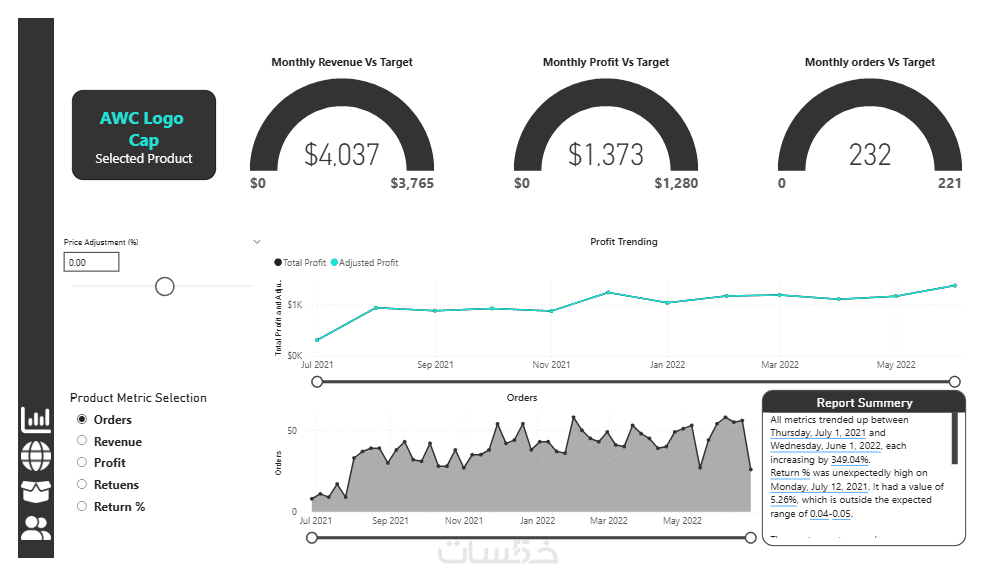Click the Price Adjustment value input box
Viewport: 996px width, 576px height.
(91, 262)
